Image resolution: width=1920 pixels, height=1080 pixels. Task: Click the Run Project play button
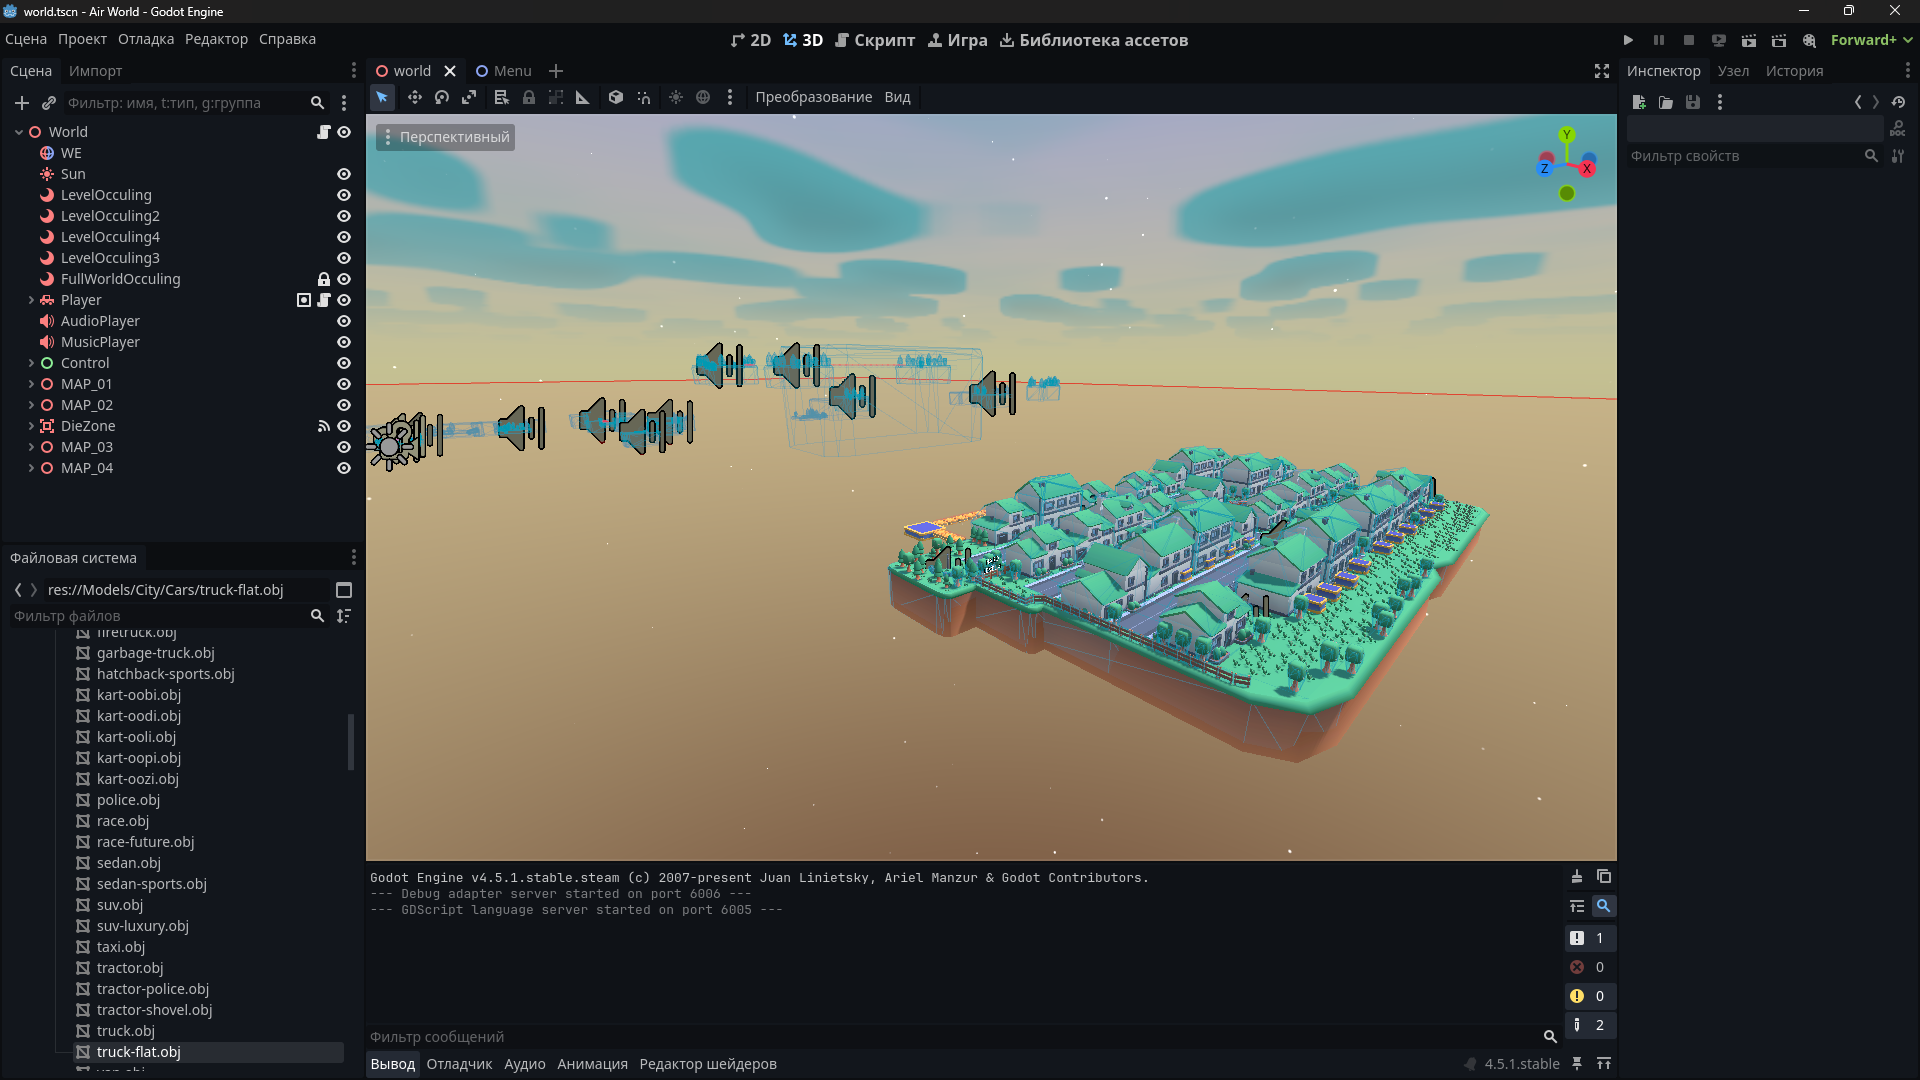click(x=1628, y=40)
